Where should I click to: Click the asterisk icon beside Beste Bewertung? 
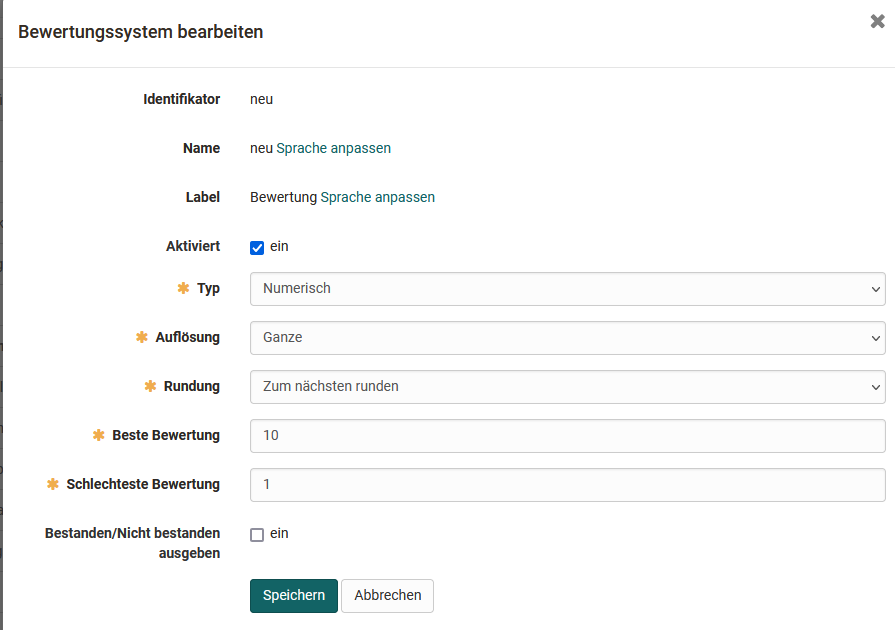tap(97, 435)
